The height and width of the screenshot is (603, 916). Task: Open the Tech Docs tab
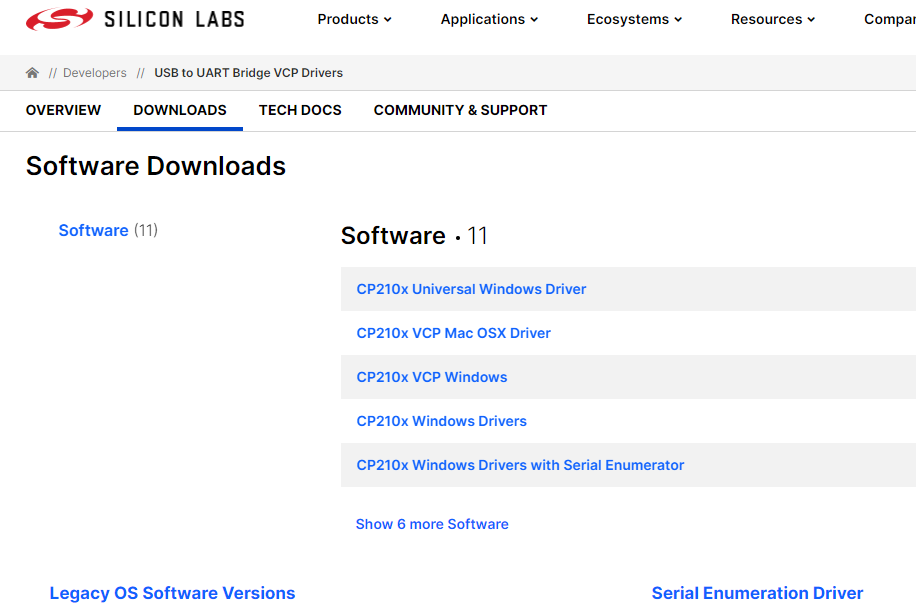300,110
